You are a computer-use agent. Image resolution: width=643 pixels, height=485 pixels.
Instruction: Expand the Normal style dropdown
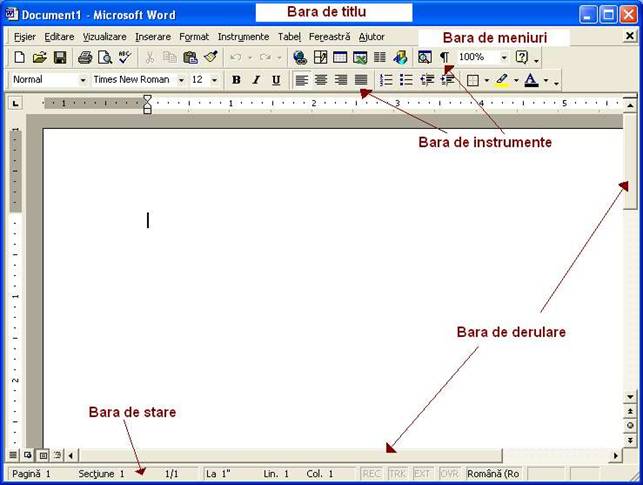click(x=83, y=80)
